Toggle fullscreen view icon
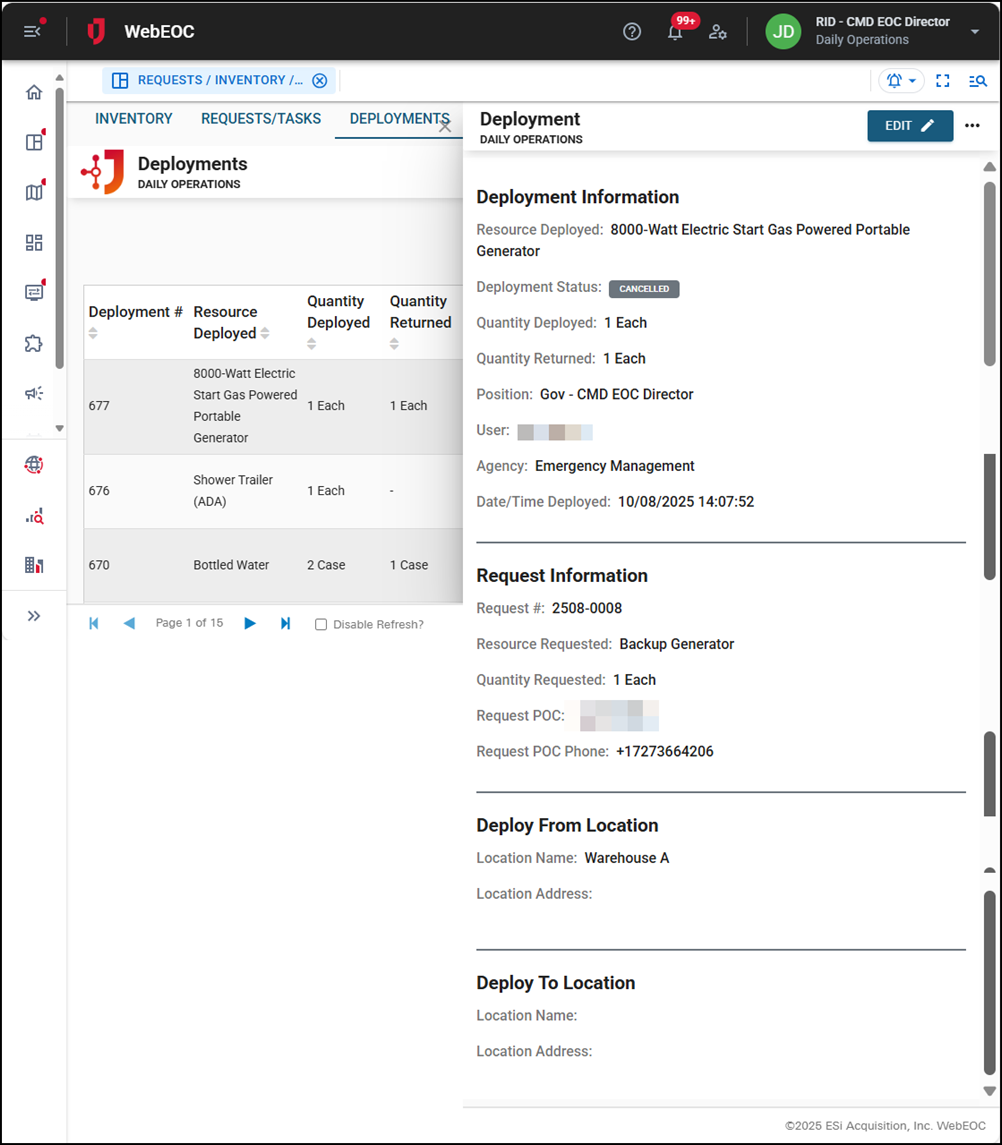The height and width of the screenshot is (1145, 1002). [943, 80]
